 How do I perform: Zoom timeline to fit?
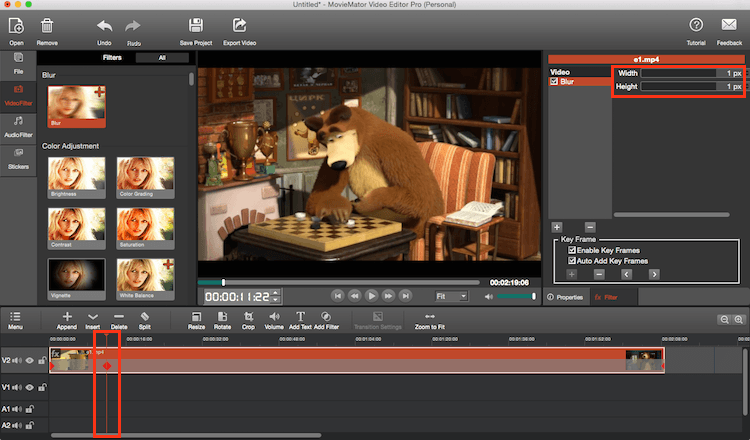coord(430,320)
